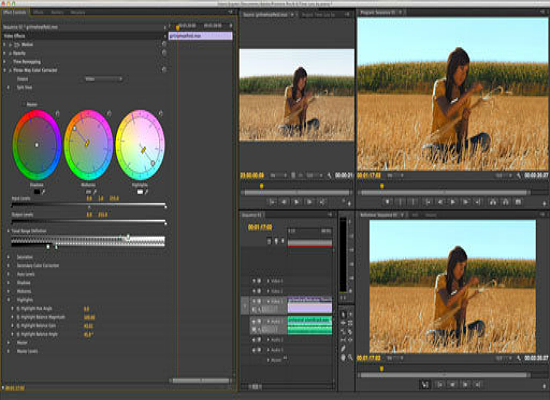
Task: Add a marker in the Program monitor
Action: (x=387, y=202)
